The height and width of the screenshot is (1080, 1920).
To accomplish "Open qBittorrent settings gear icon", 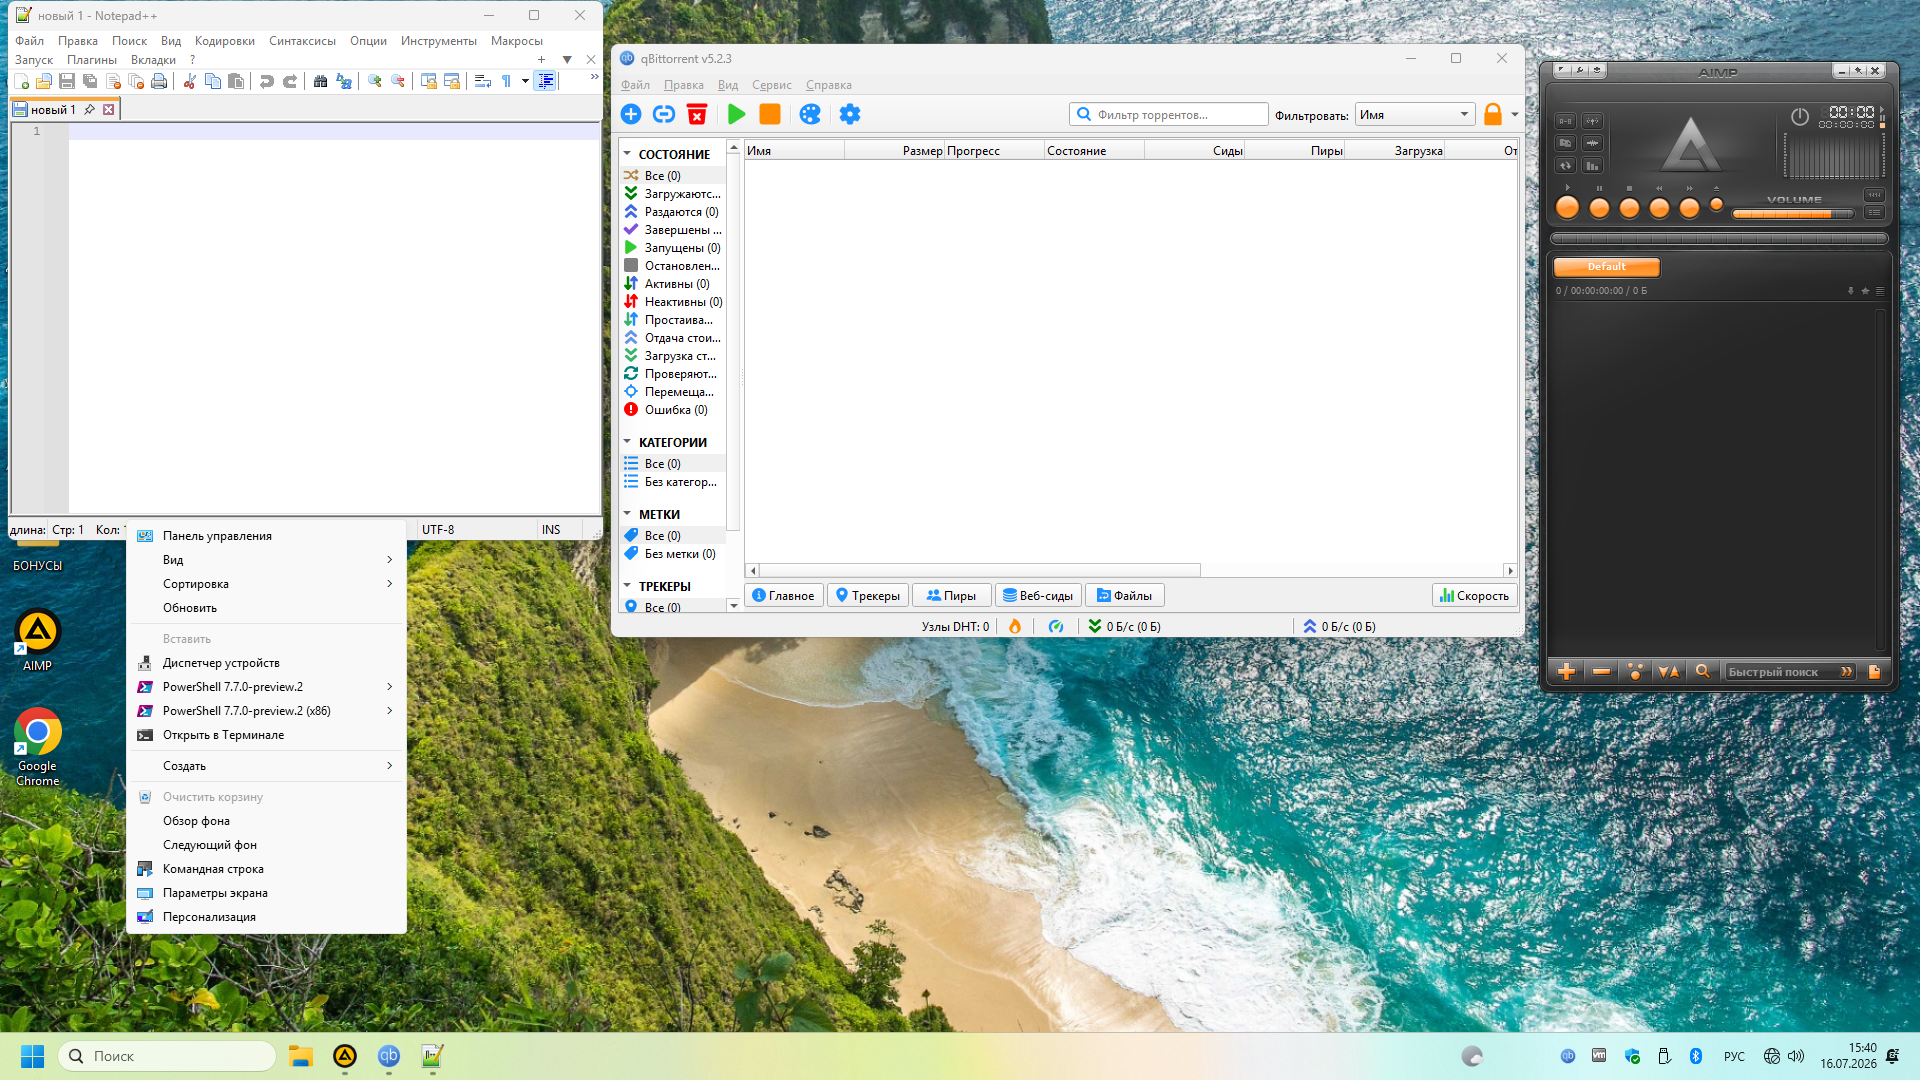I will point(850,114).
